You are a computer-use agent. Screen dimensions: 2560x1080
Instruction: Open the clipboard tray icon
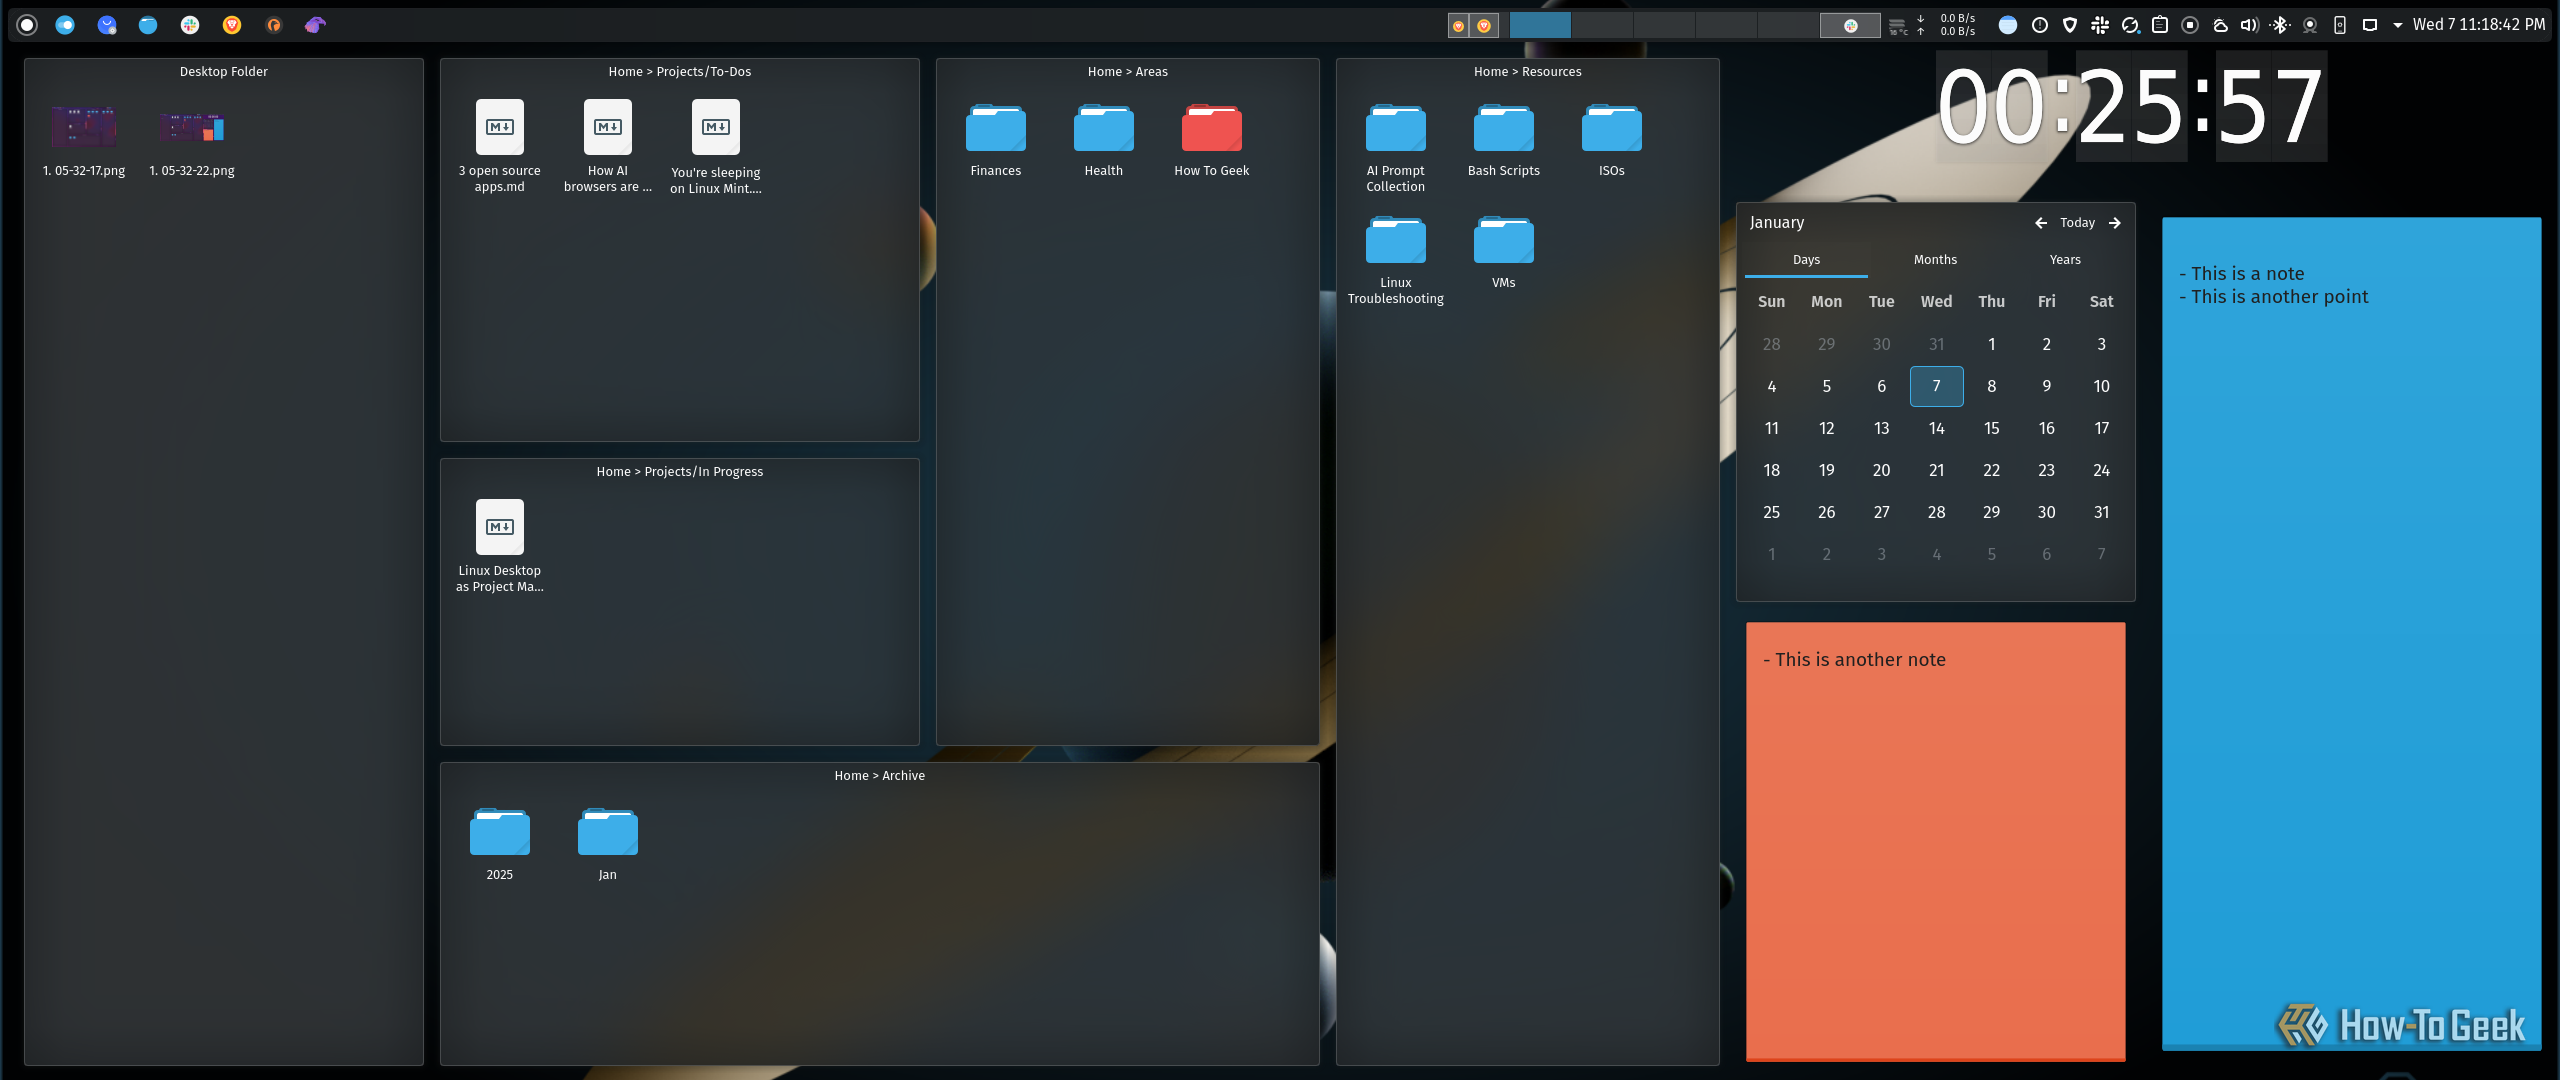2160,25
